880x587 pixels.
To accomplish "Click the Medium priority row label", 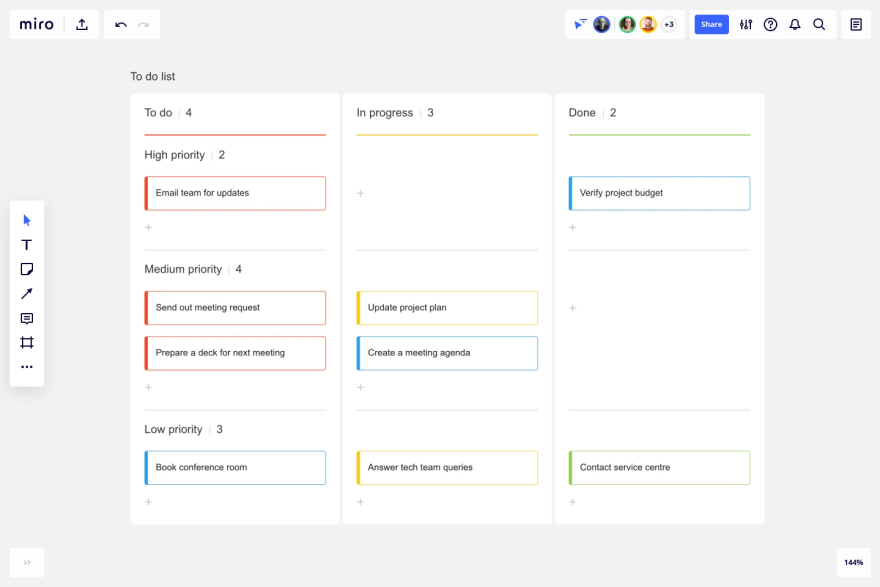I will pos(183,269).
